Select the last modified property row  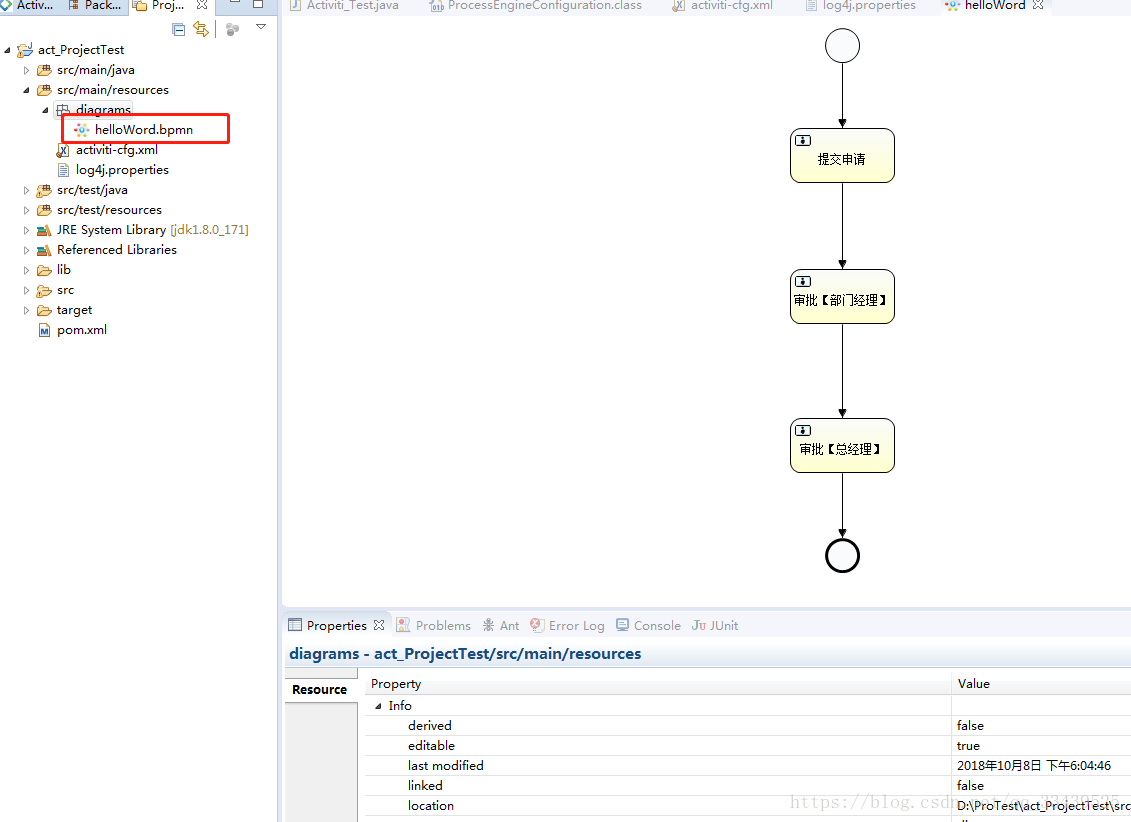(x=747, y=766)
